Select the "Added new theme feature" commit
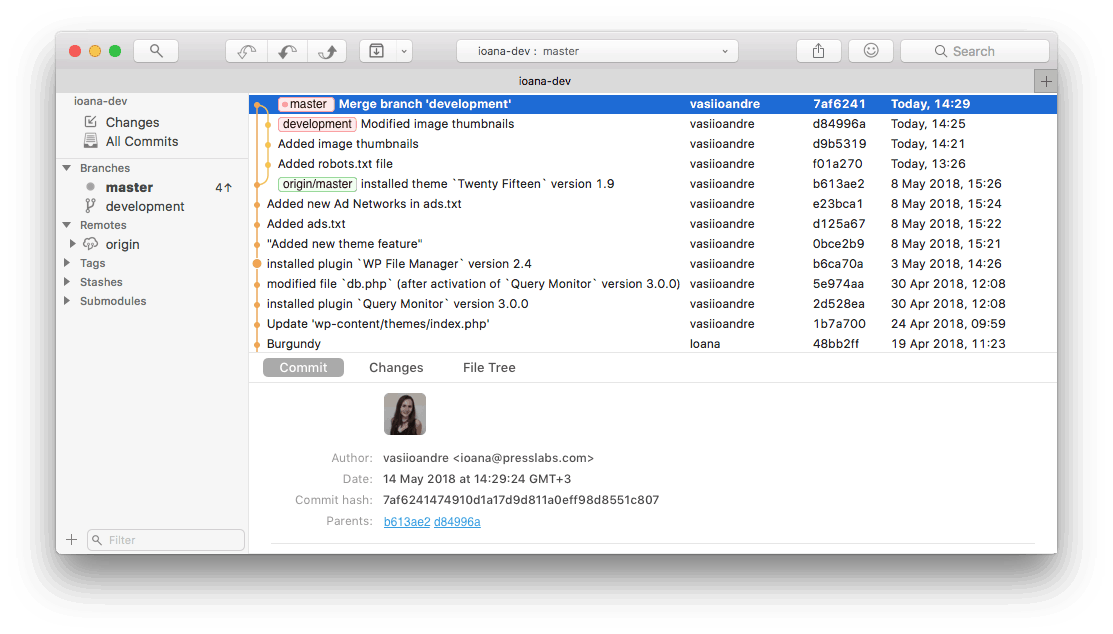Image resolution: width=1113 pixels, height=634 pixels. coord(653,244)
